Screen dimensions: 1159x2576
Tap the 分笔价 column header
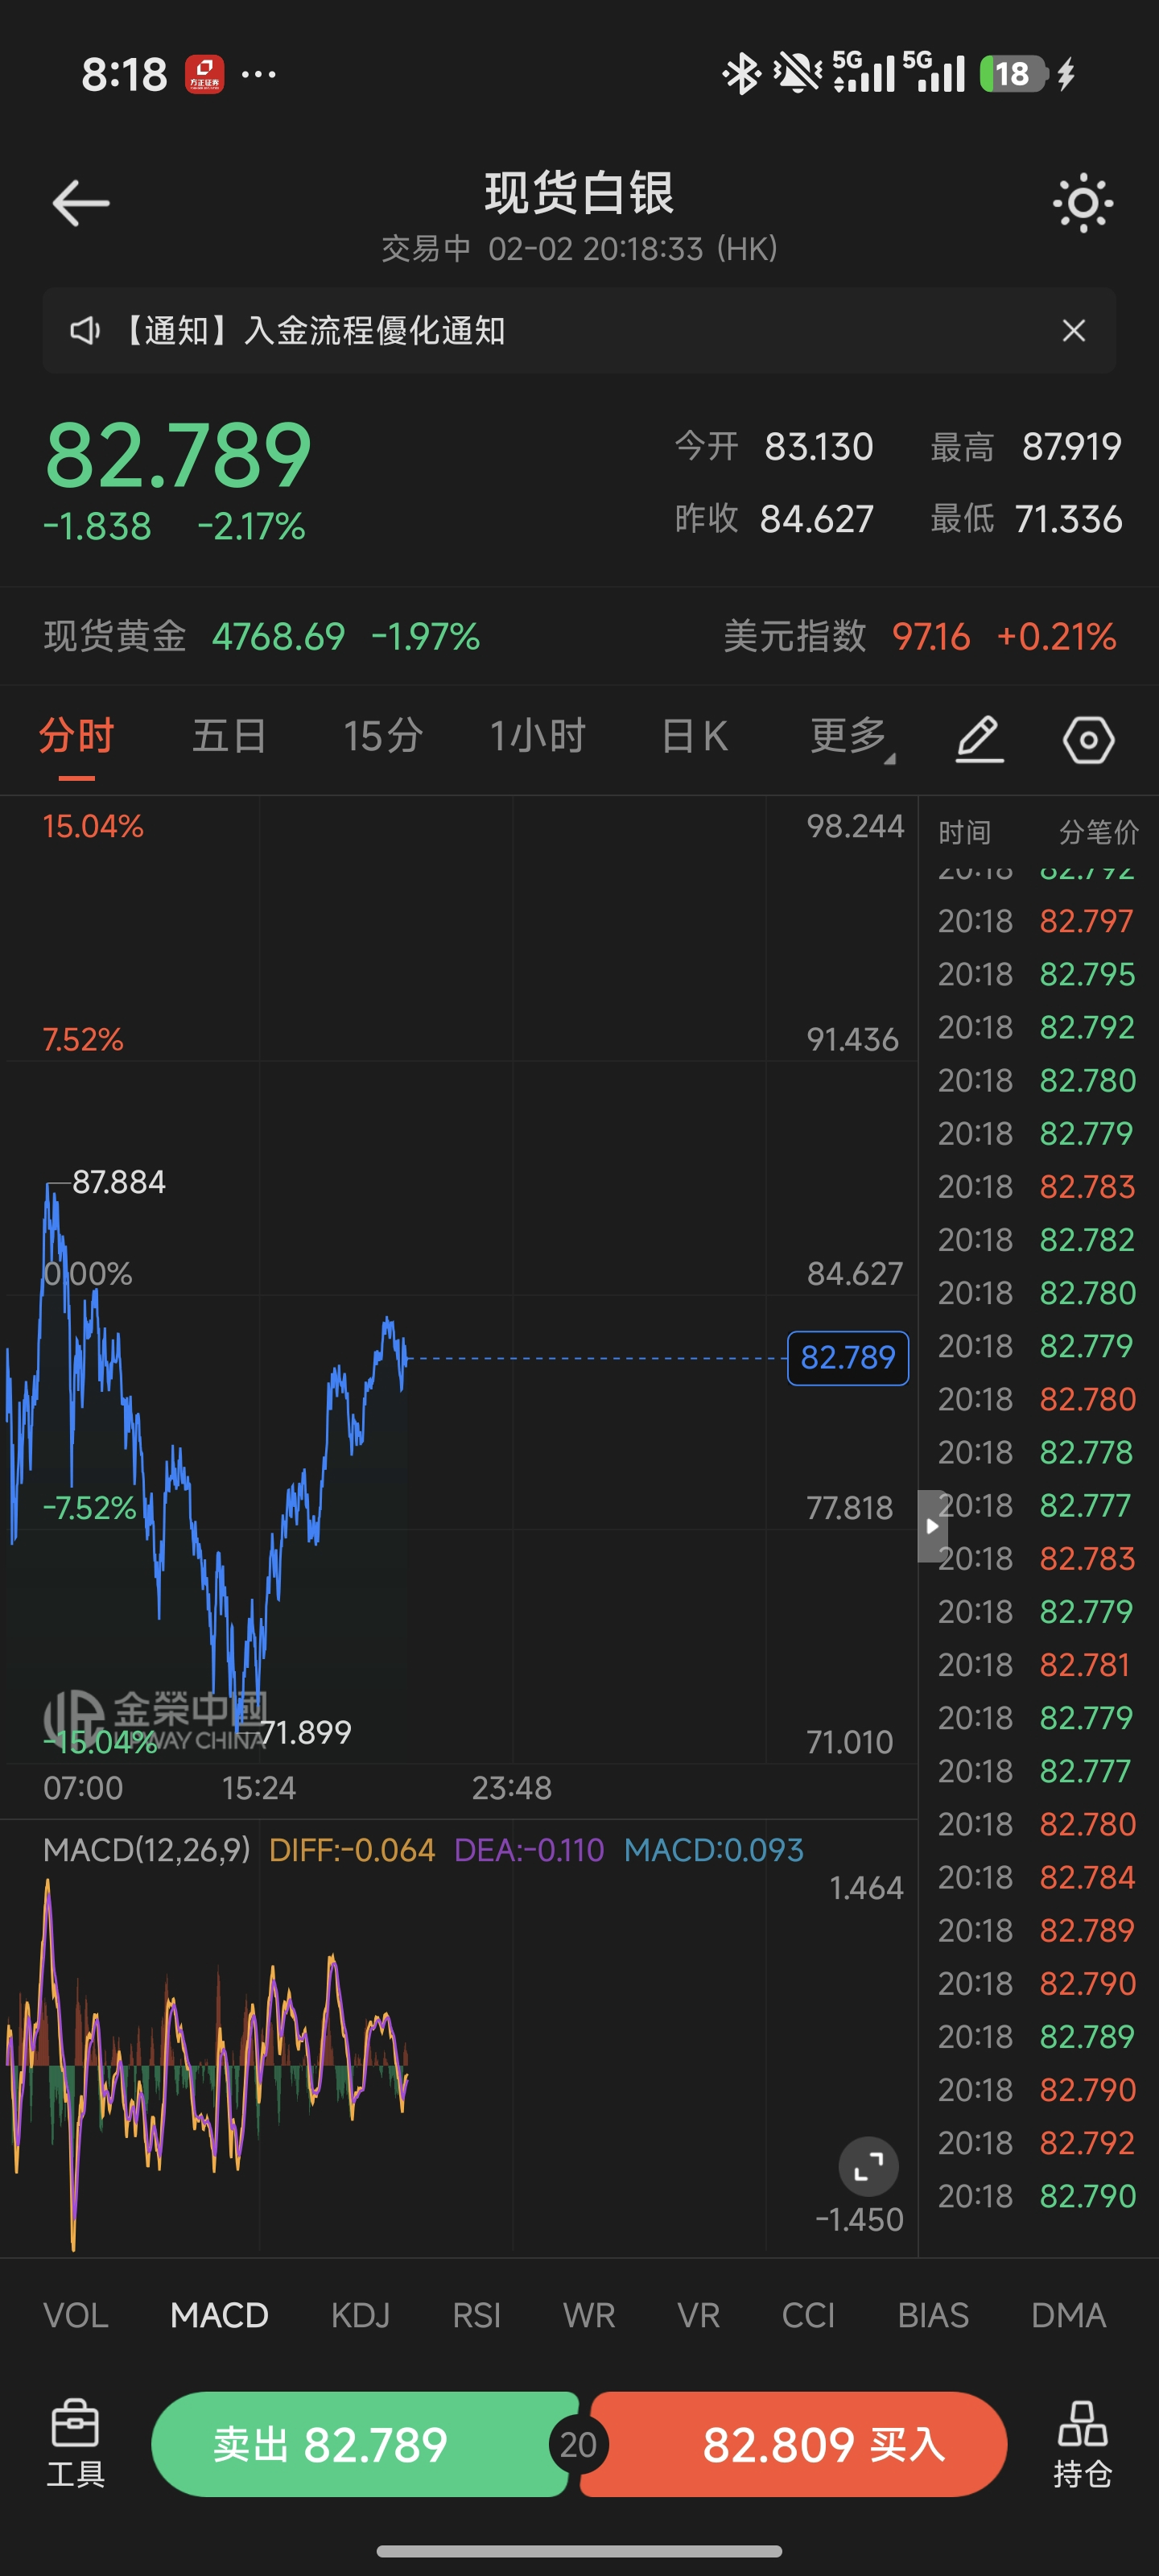click(1098, 832)
